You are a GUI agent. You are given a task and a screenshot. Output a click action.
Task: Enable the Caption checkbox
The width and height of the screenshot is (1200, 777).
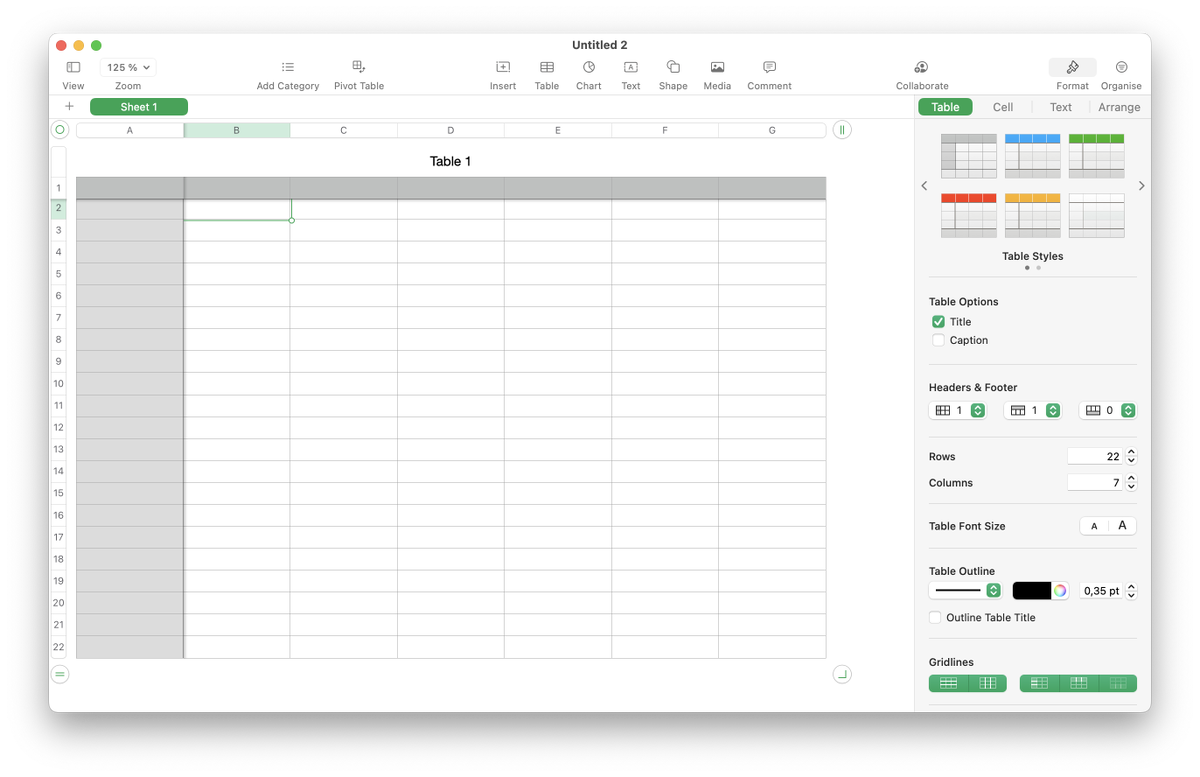coord(938,340)
